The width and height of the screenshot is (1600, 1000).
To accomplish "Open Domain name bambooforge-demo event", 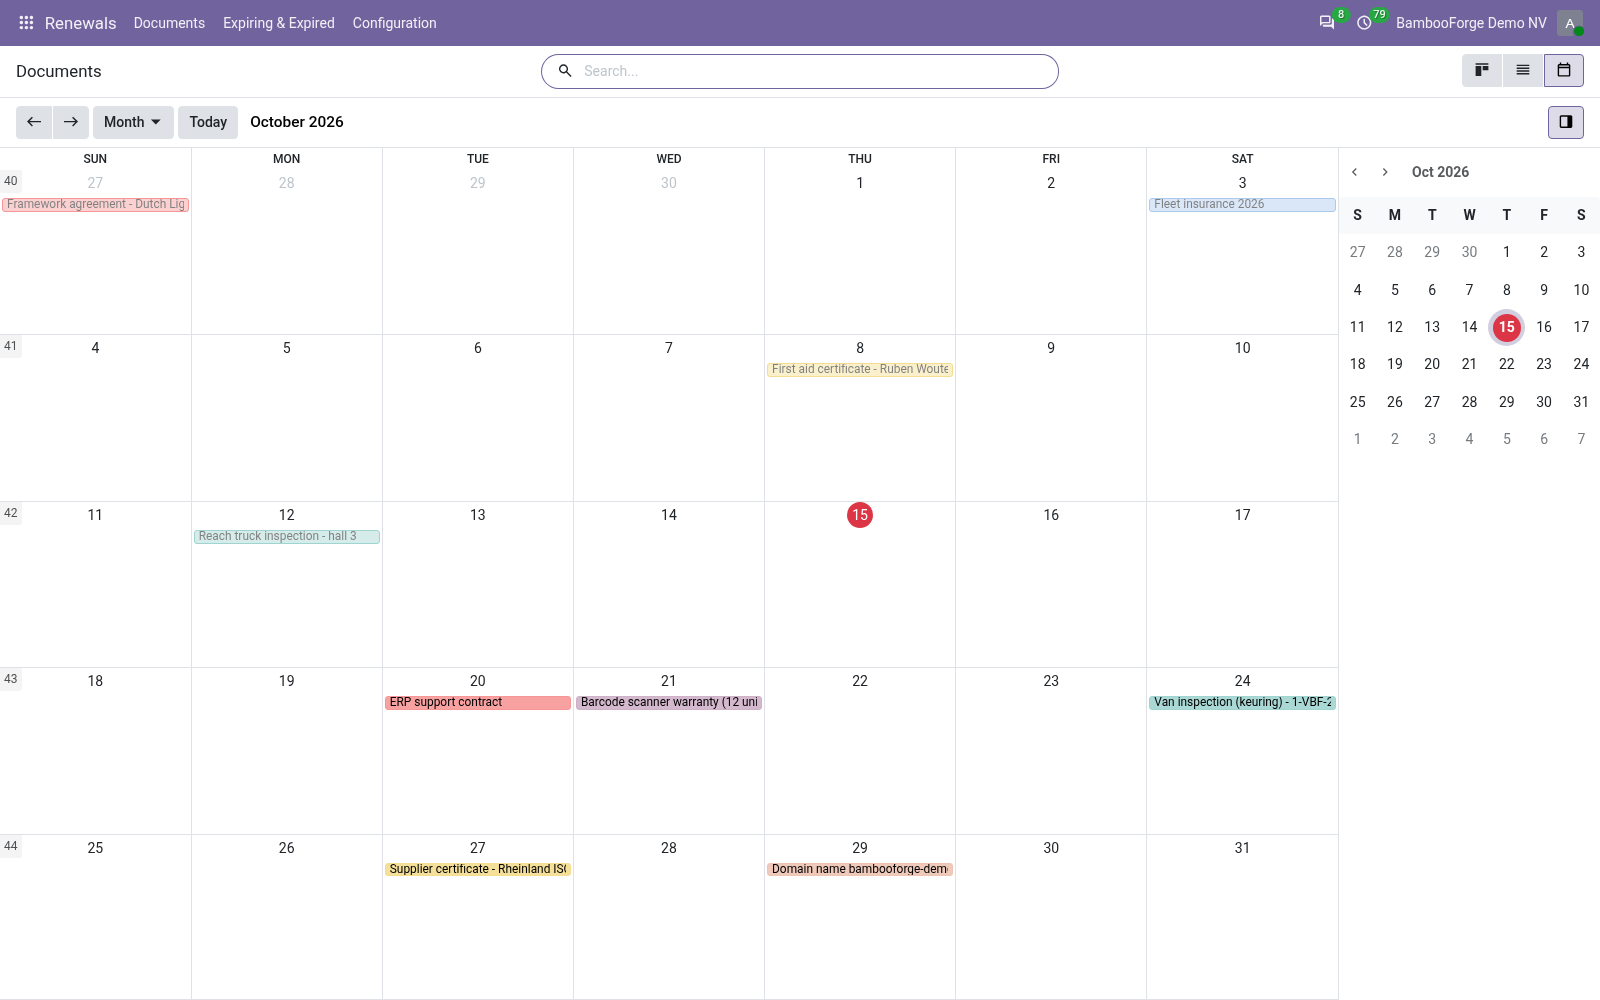I will coord(860,869).
